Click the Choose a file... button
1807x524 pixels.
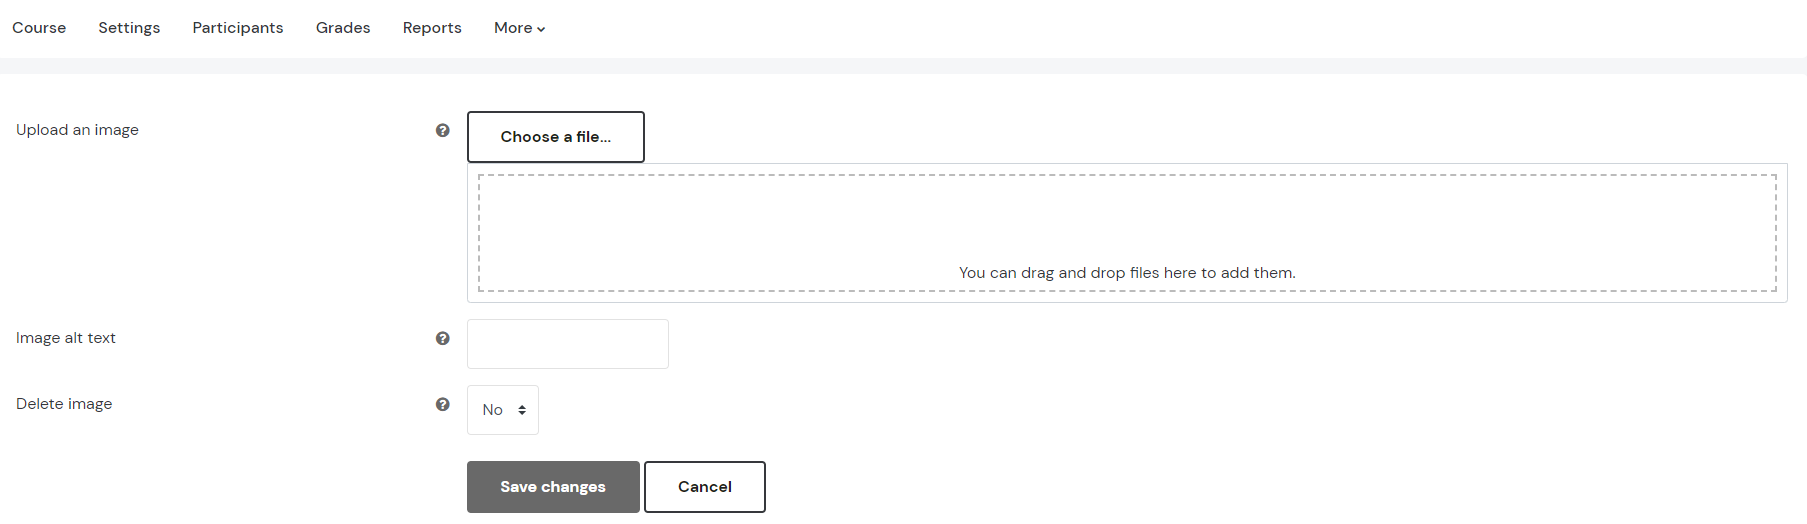[556, 137]
